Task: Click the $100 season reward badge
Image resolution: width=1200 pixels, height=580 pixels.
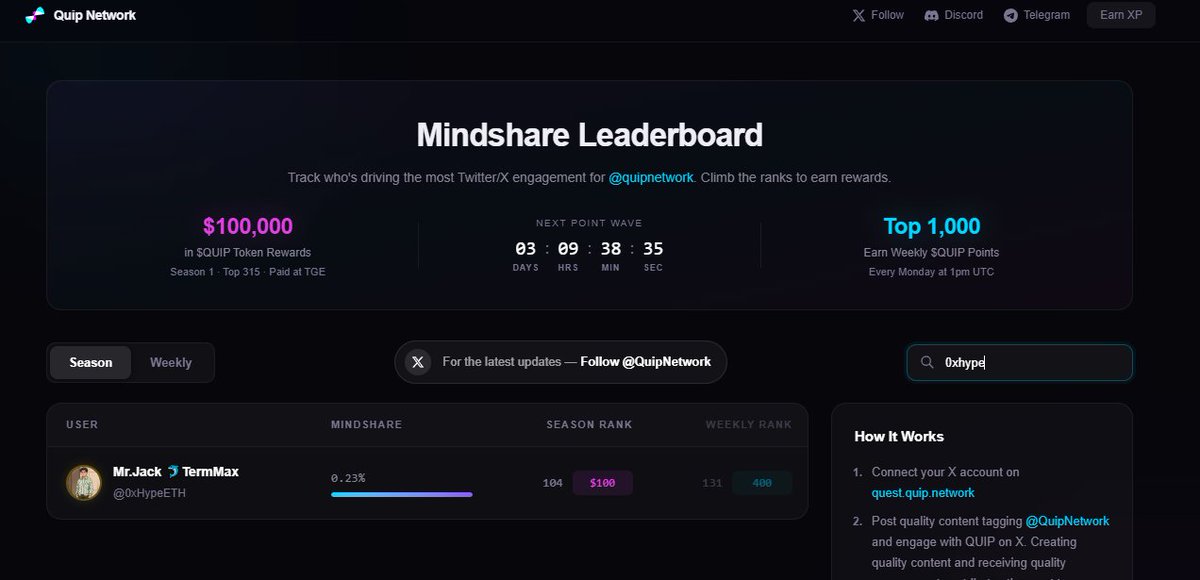Action: click(x=603, y=483)
